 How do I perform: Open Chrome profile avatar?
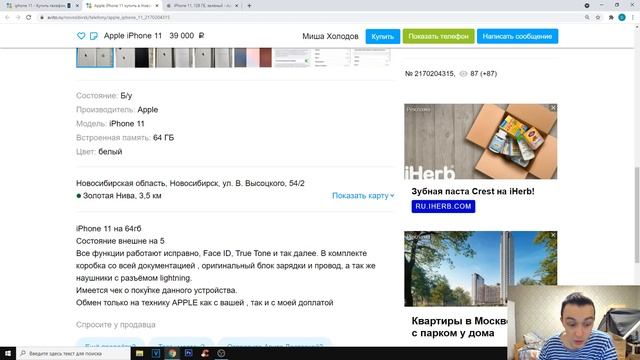[622, 18]
